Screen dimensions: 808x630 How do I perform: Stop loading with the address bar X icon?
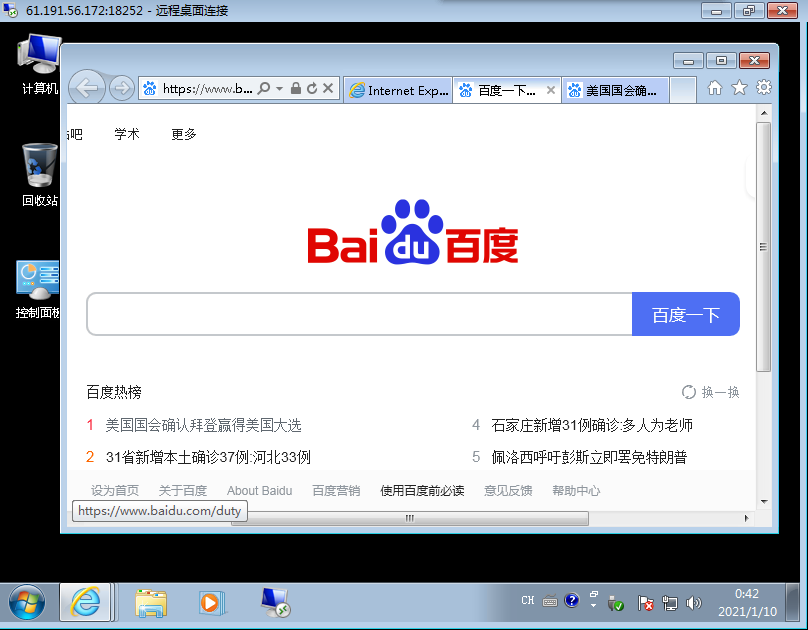point(328,88)
